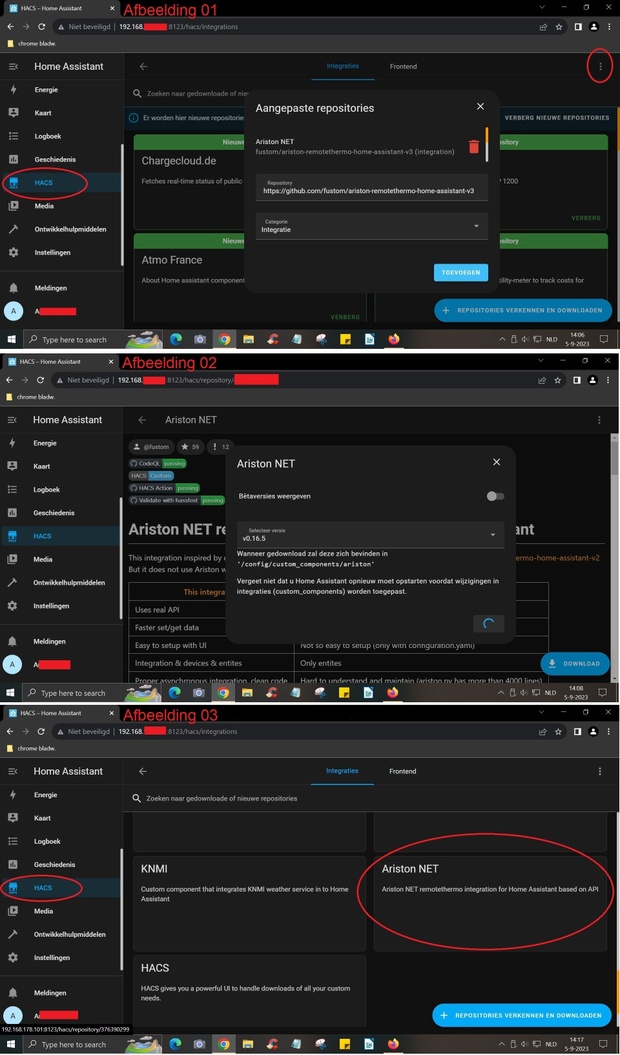
Task: Open the Windows notification center in Afbeelding 01
Action: click(x=604, y=340)
